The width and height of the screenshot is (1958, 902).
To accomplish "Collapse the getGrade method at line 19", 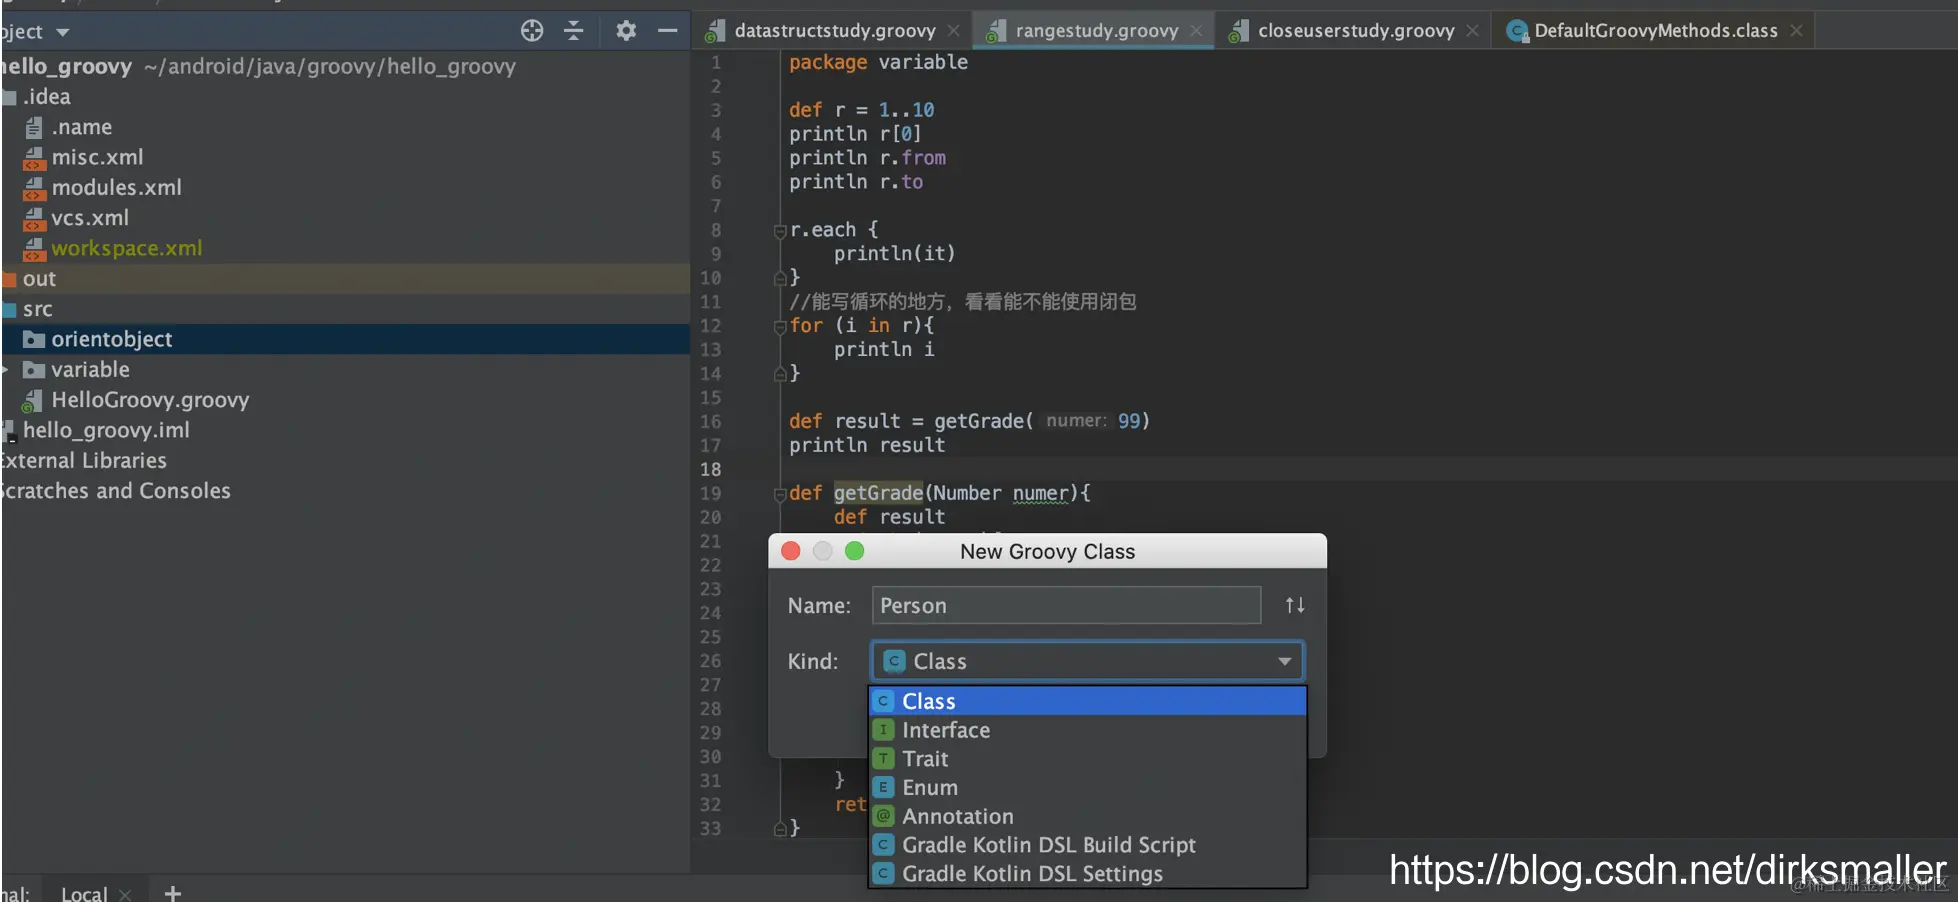I will (x=780, y=494).
